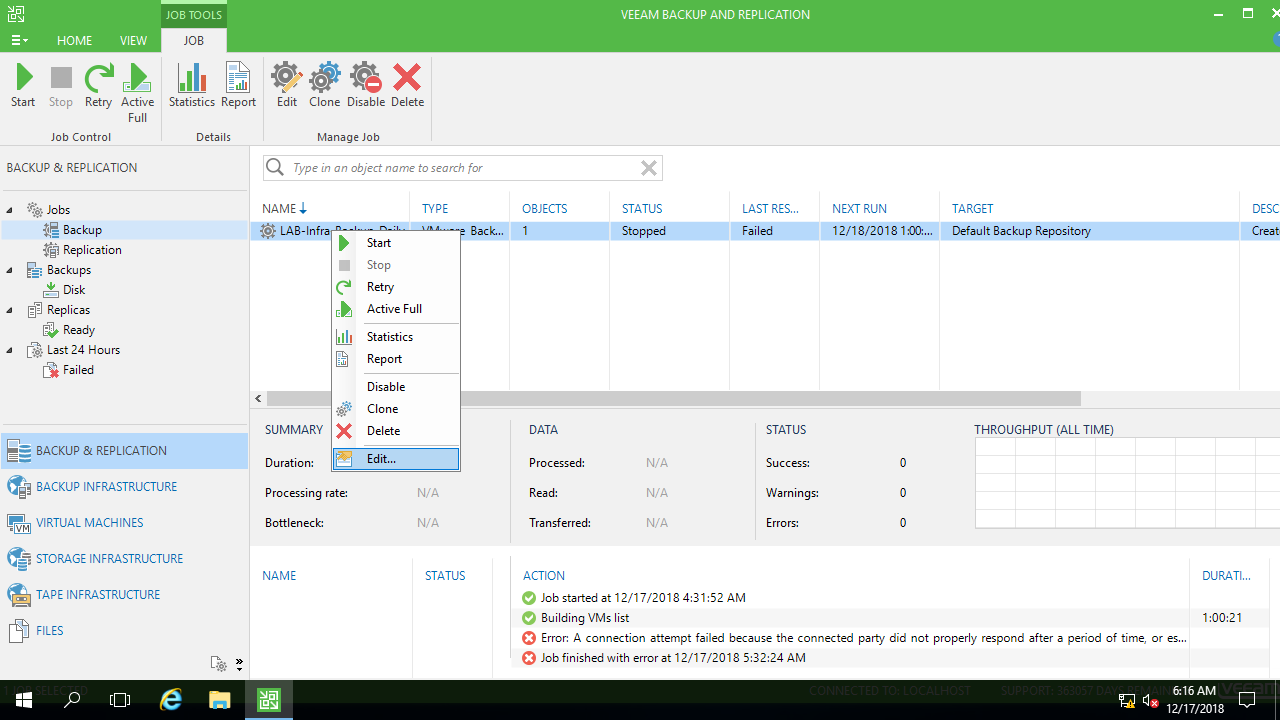Image resolution: width=1280 pixels, height=720 pixels.
Task: Click the Retry ribbon icon
Action: (98, 87)
